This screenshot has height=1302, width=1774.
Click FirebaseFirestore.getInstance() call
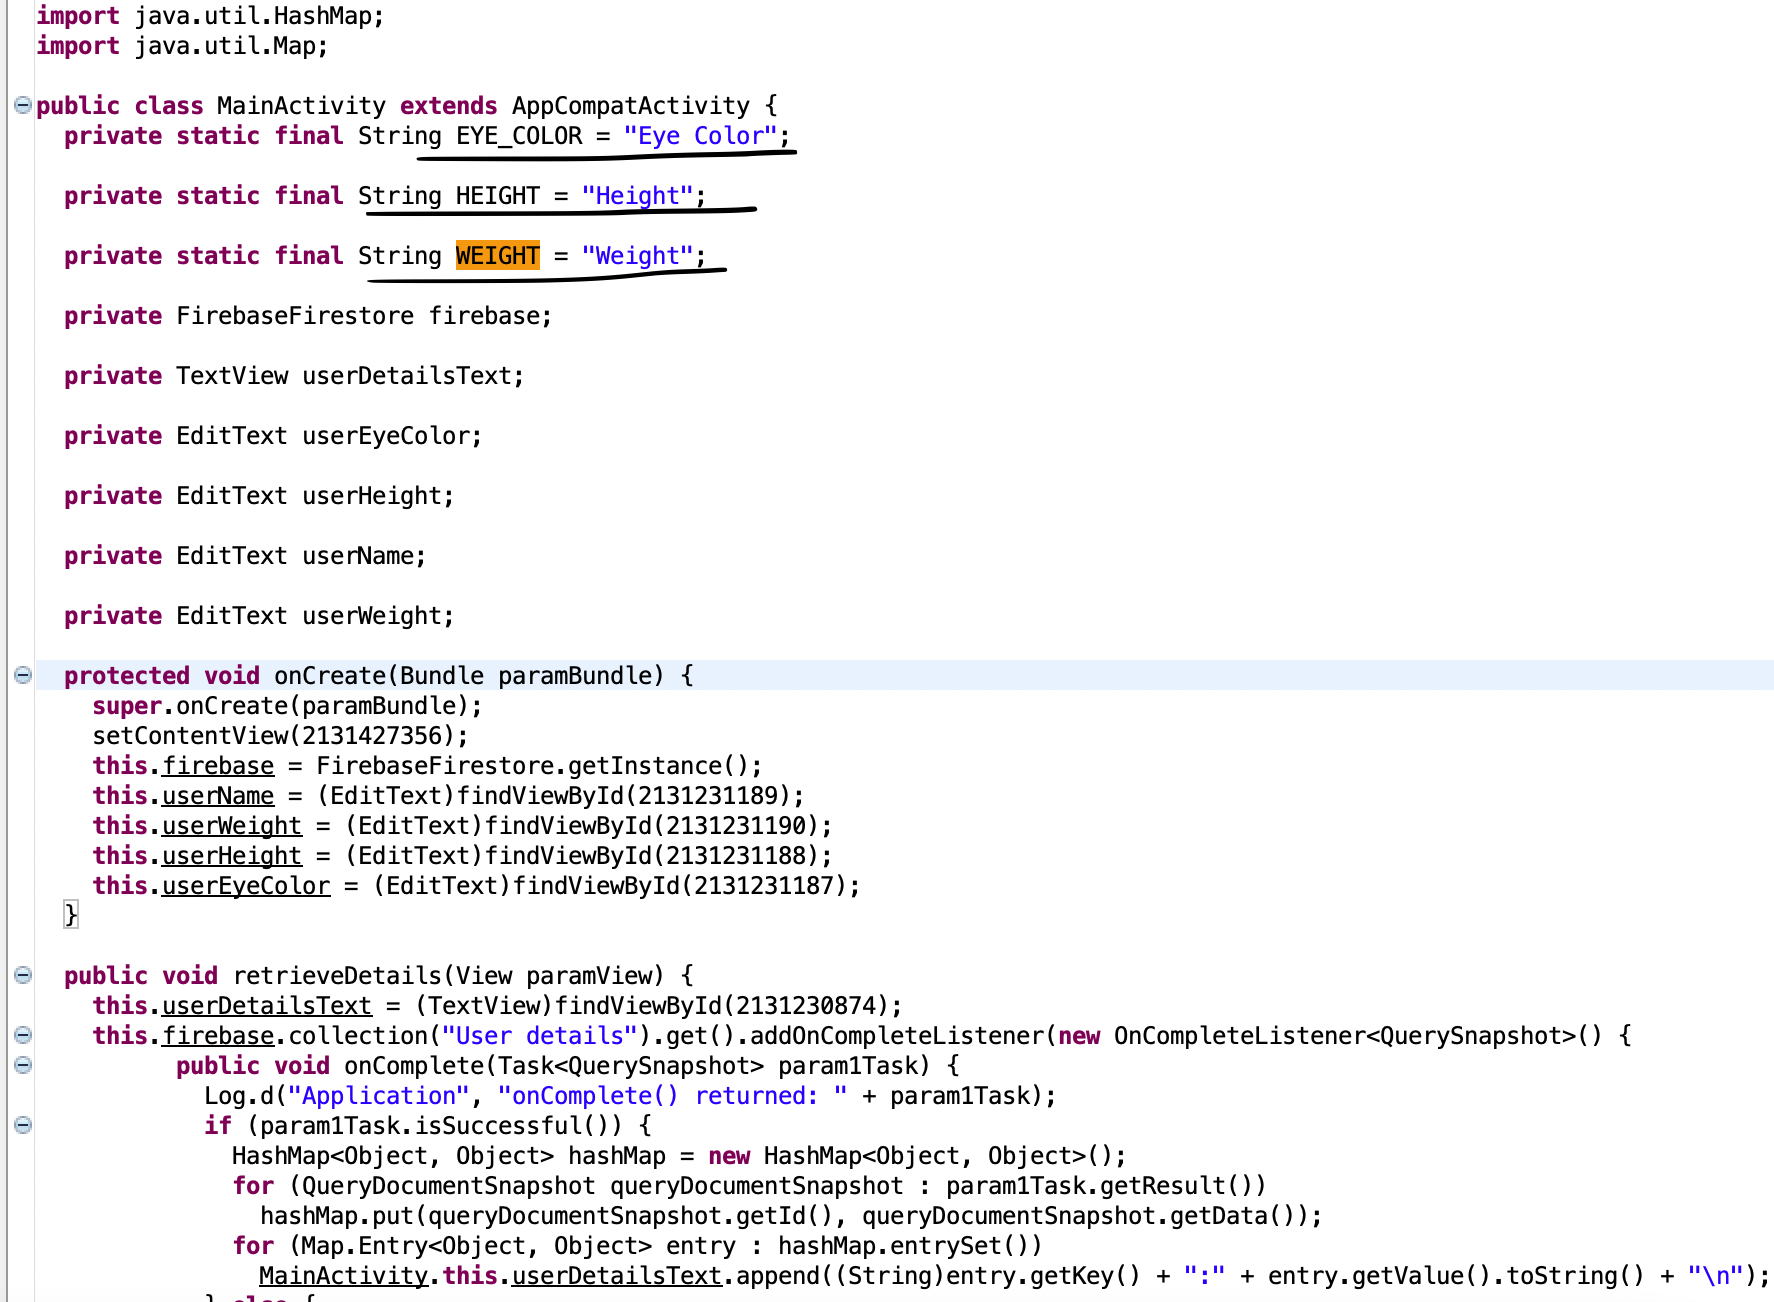click(532, 766)
